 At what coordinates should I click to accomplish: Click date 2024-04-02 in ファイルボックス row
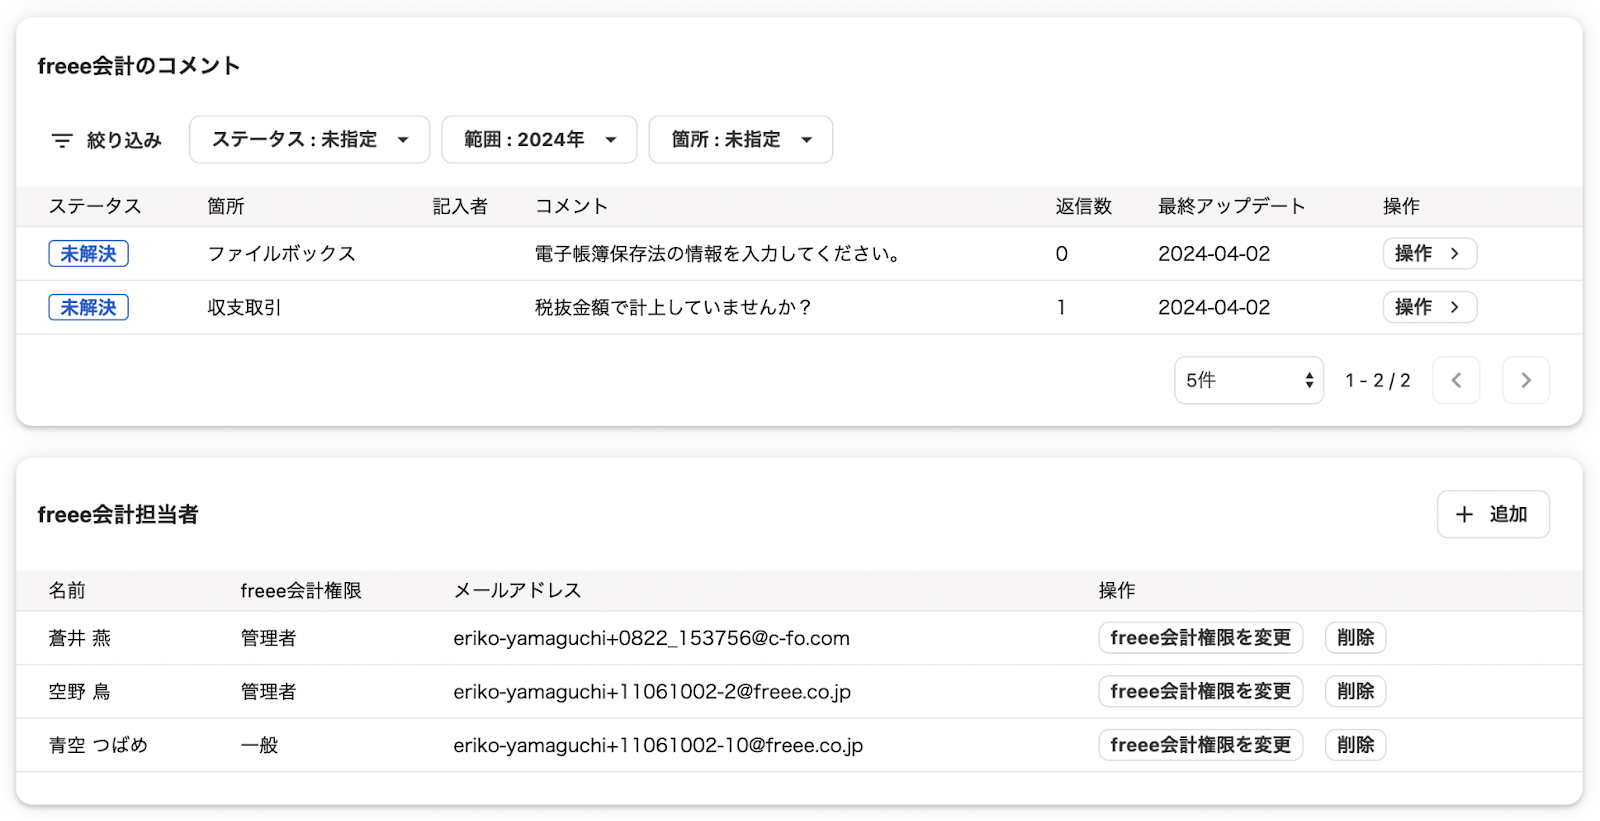pos(1214,254)
